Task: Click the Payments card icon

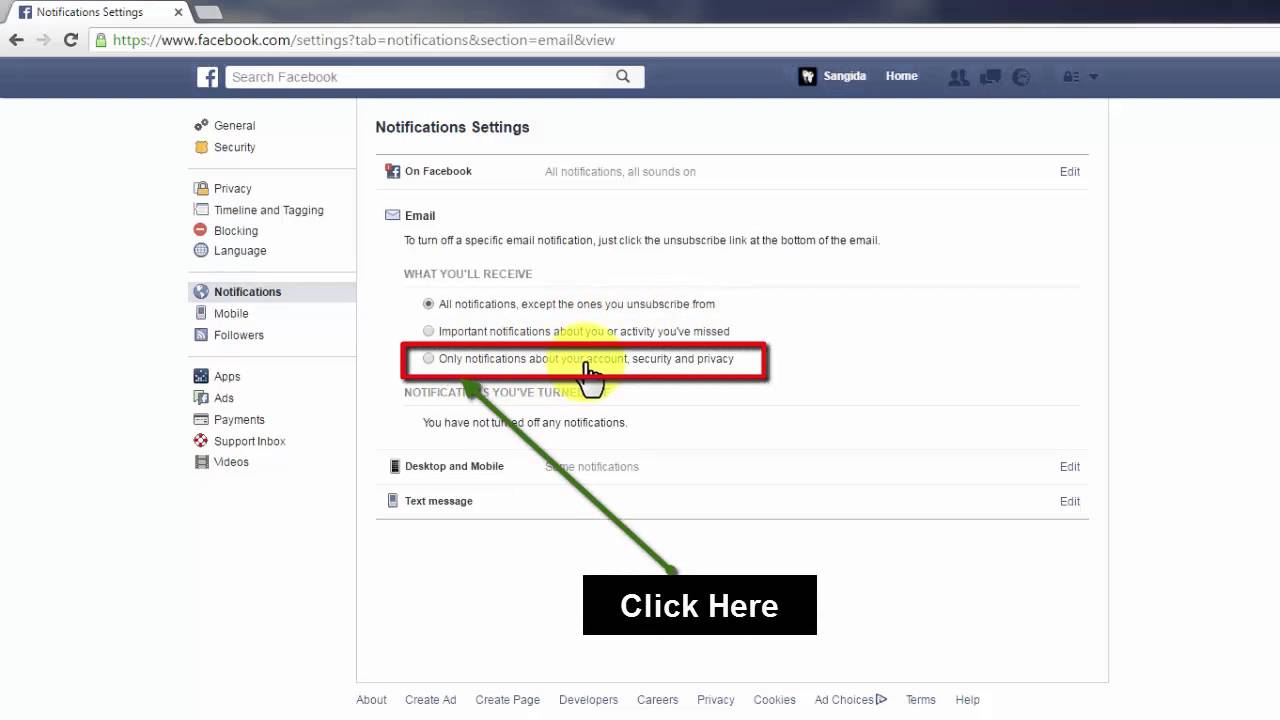Action: coord(201,420)
